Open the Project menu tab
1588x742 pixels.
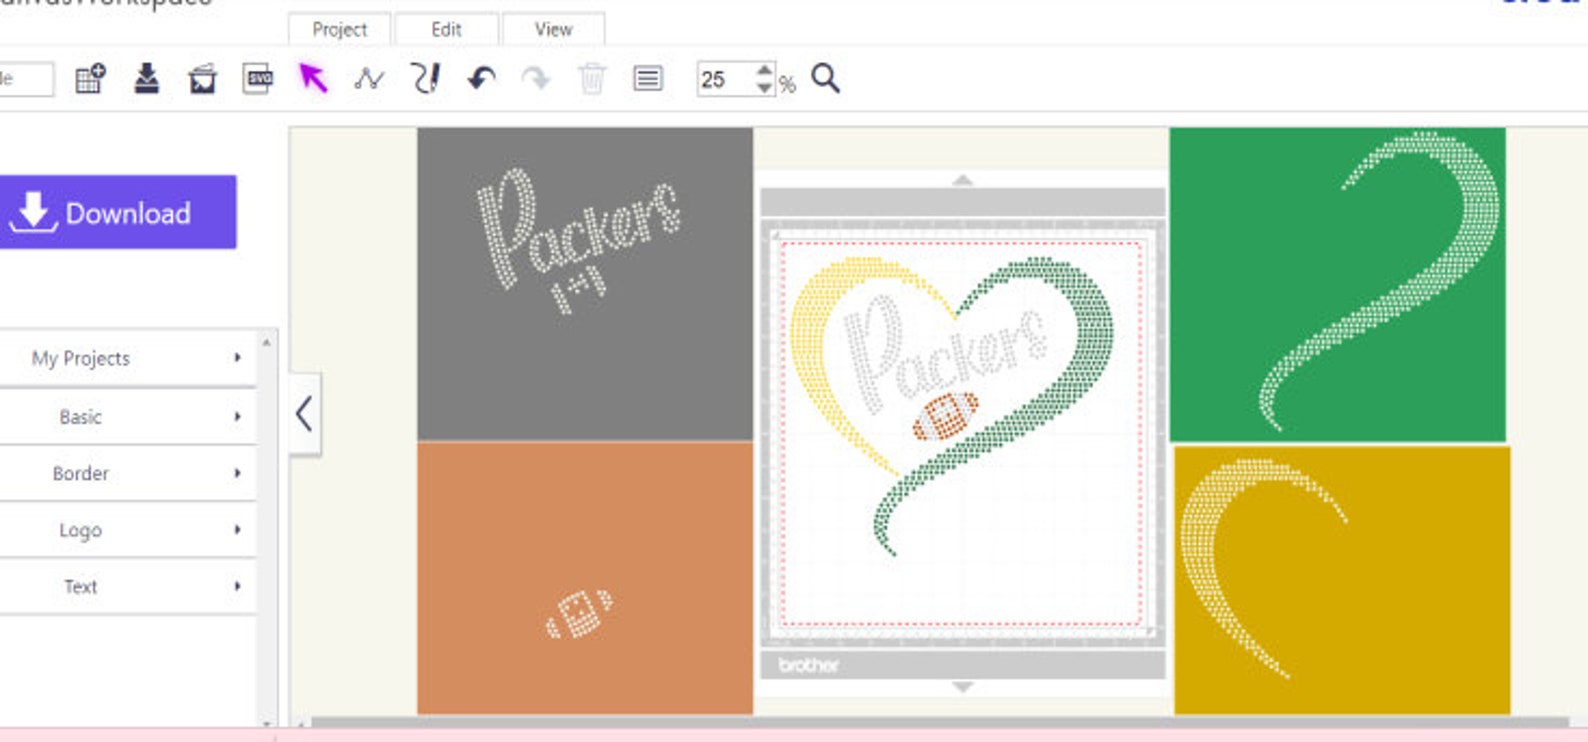tap(340, 29)
